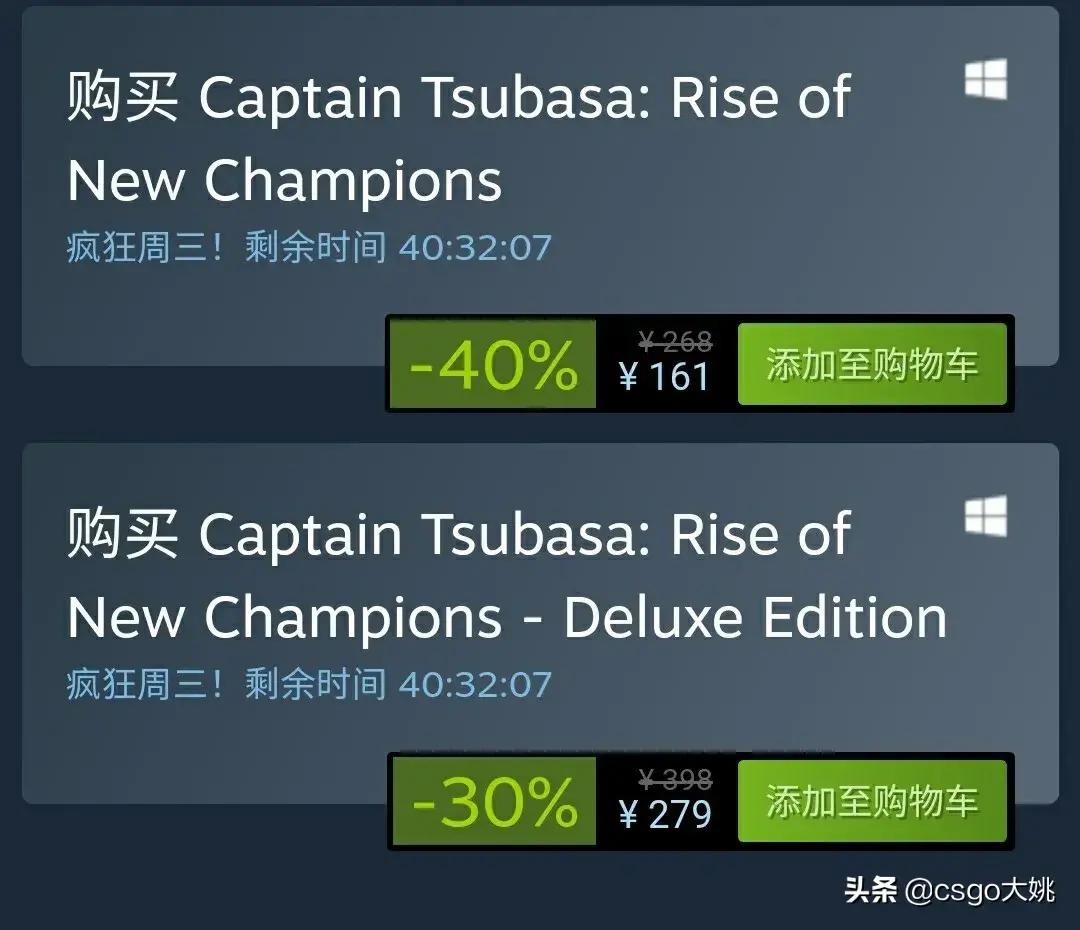Click the ¥161 discounted price
The height and width of the screenshot is (930, 1080).
click(x=664, y=377)
